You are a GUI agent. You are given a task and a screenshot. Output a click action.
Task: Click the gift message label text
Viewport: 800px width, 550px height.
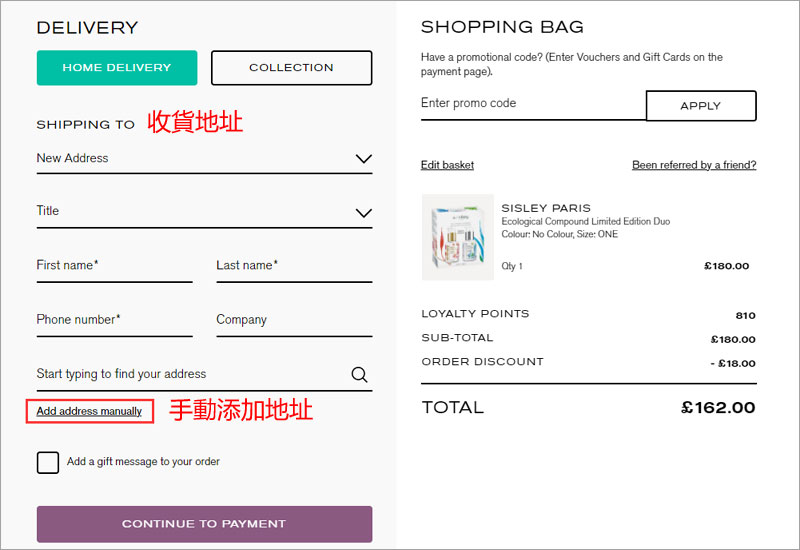pos(143,462)
